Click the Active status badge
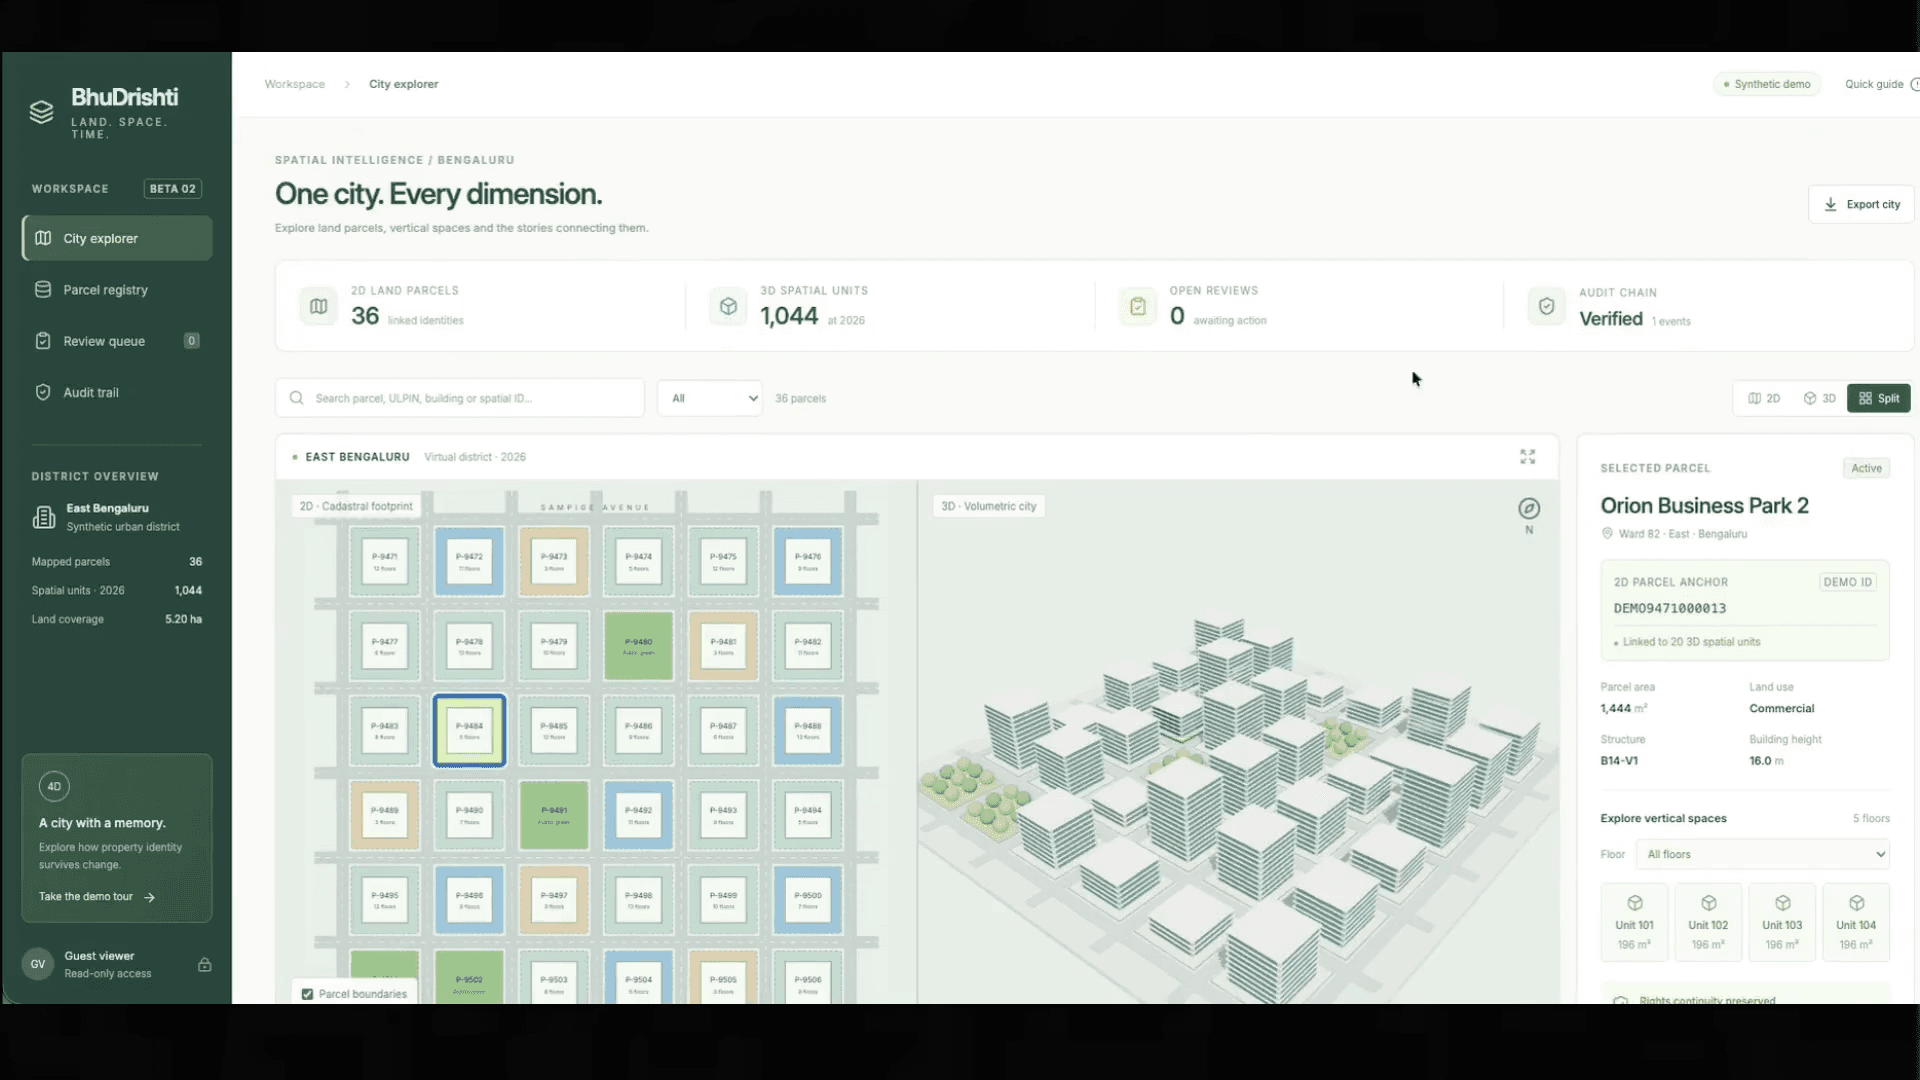This screenshot has height=1080, width=1920. [1866, 468]
